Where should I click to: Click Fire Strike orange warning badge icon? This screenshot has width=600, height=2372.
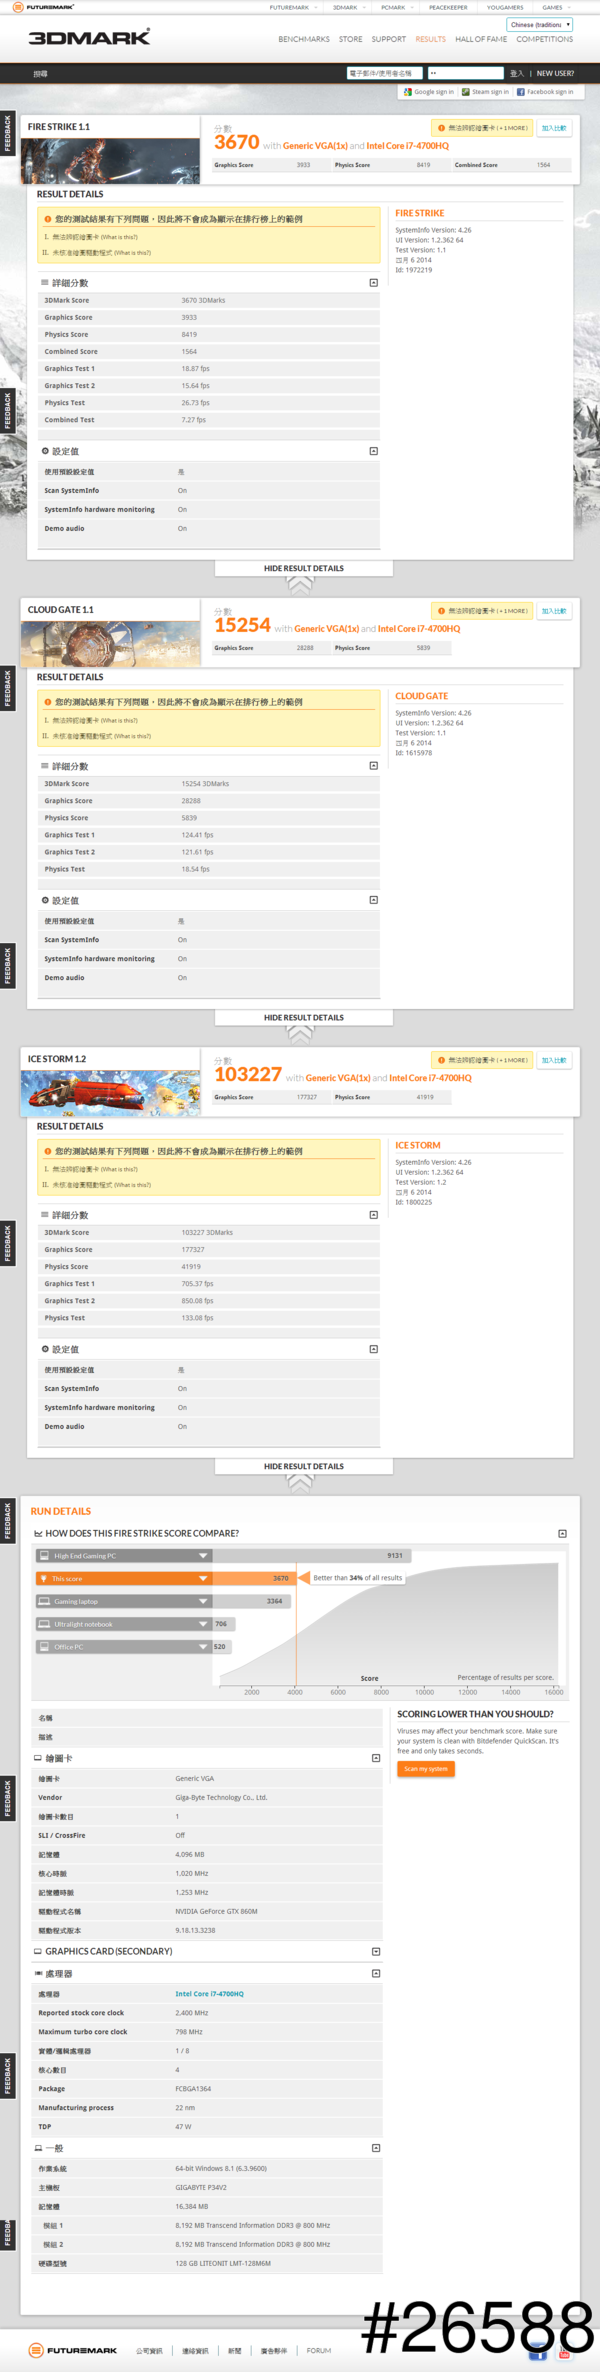click(x=441, y=128)
